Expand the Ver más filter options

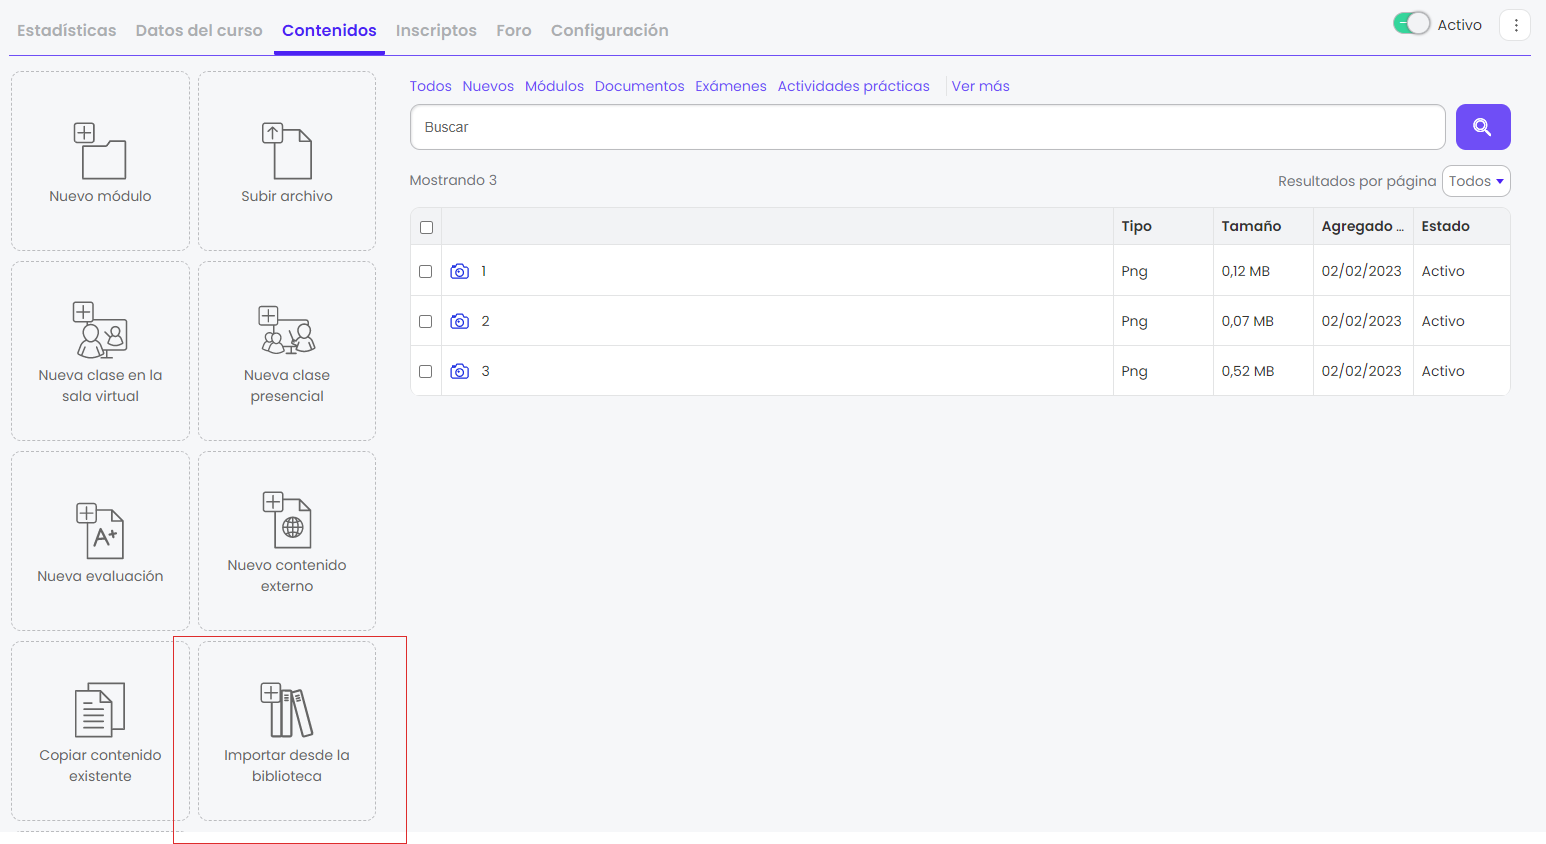980,86
